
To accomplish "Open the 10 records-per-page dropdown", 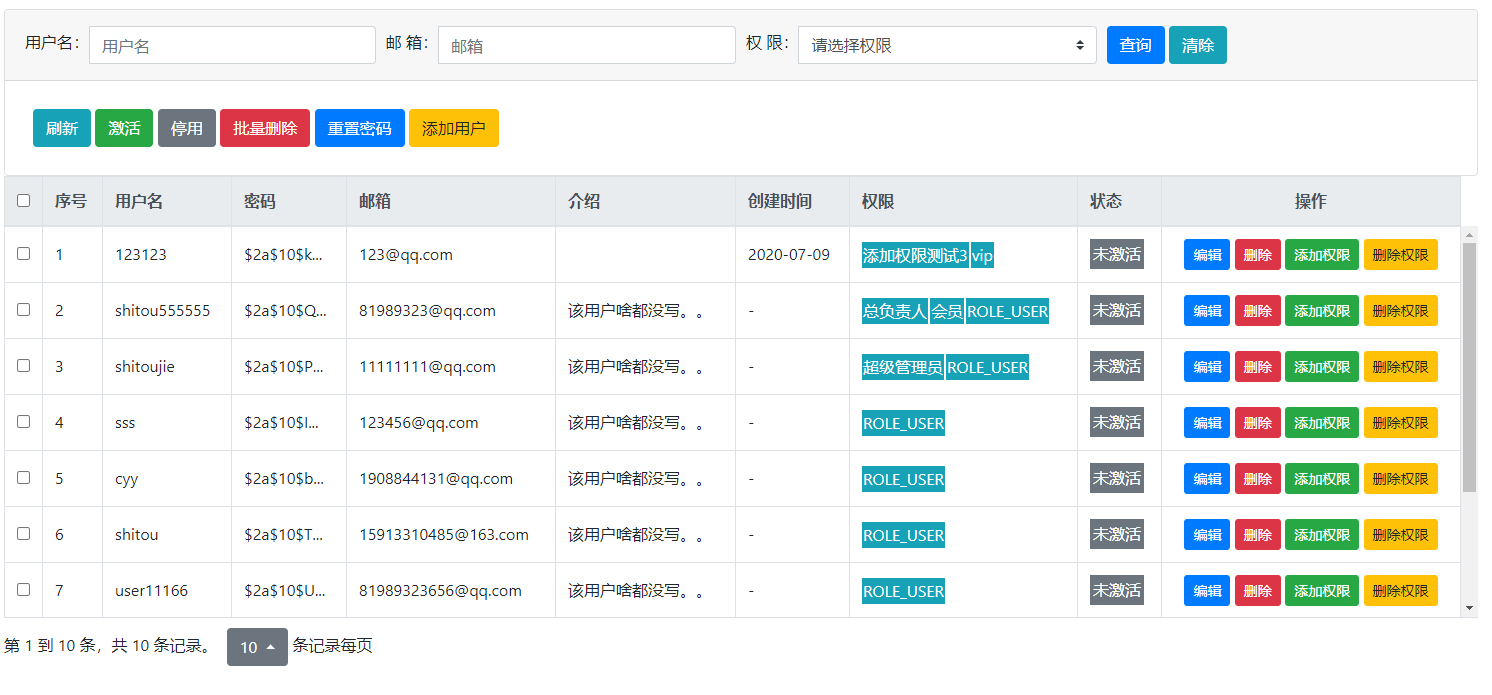I will (257, 647).
